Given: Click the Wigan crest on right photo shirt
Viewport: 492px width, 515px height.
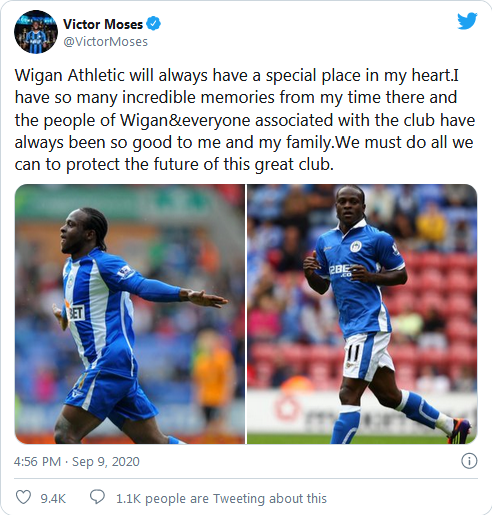Looking at the screenshot, I should pos(356,247).
